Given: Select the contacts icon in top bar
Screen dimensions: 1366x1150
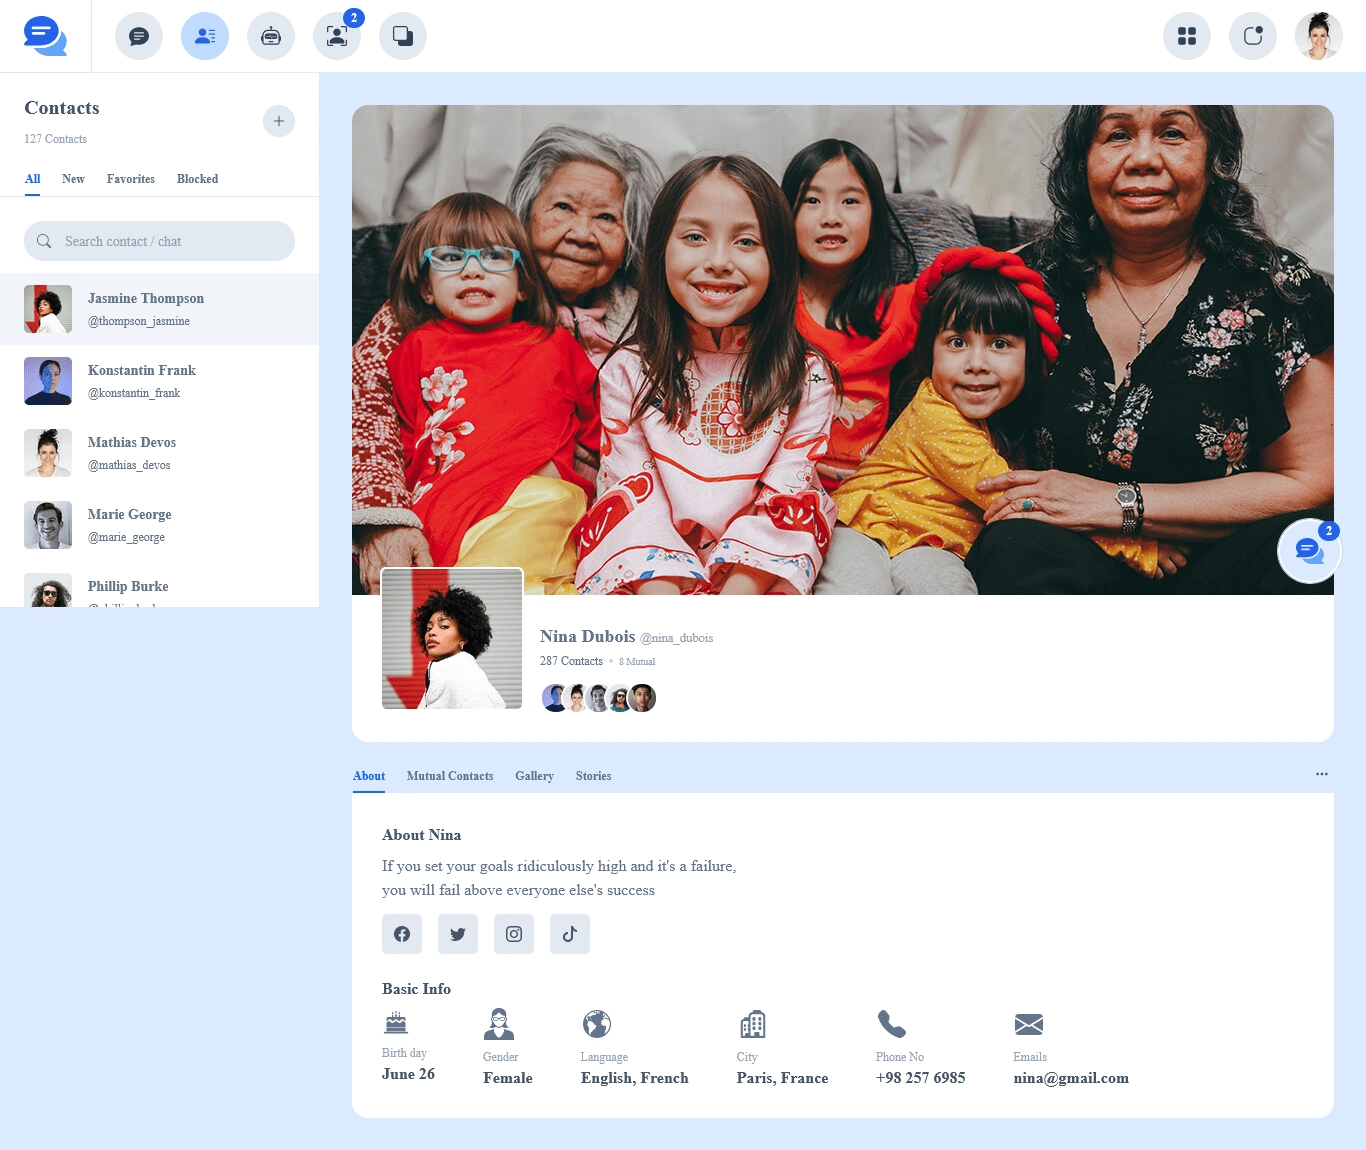Looking at the screenshot, I should point(205,36).
